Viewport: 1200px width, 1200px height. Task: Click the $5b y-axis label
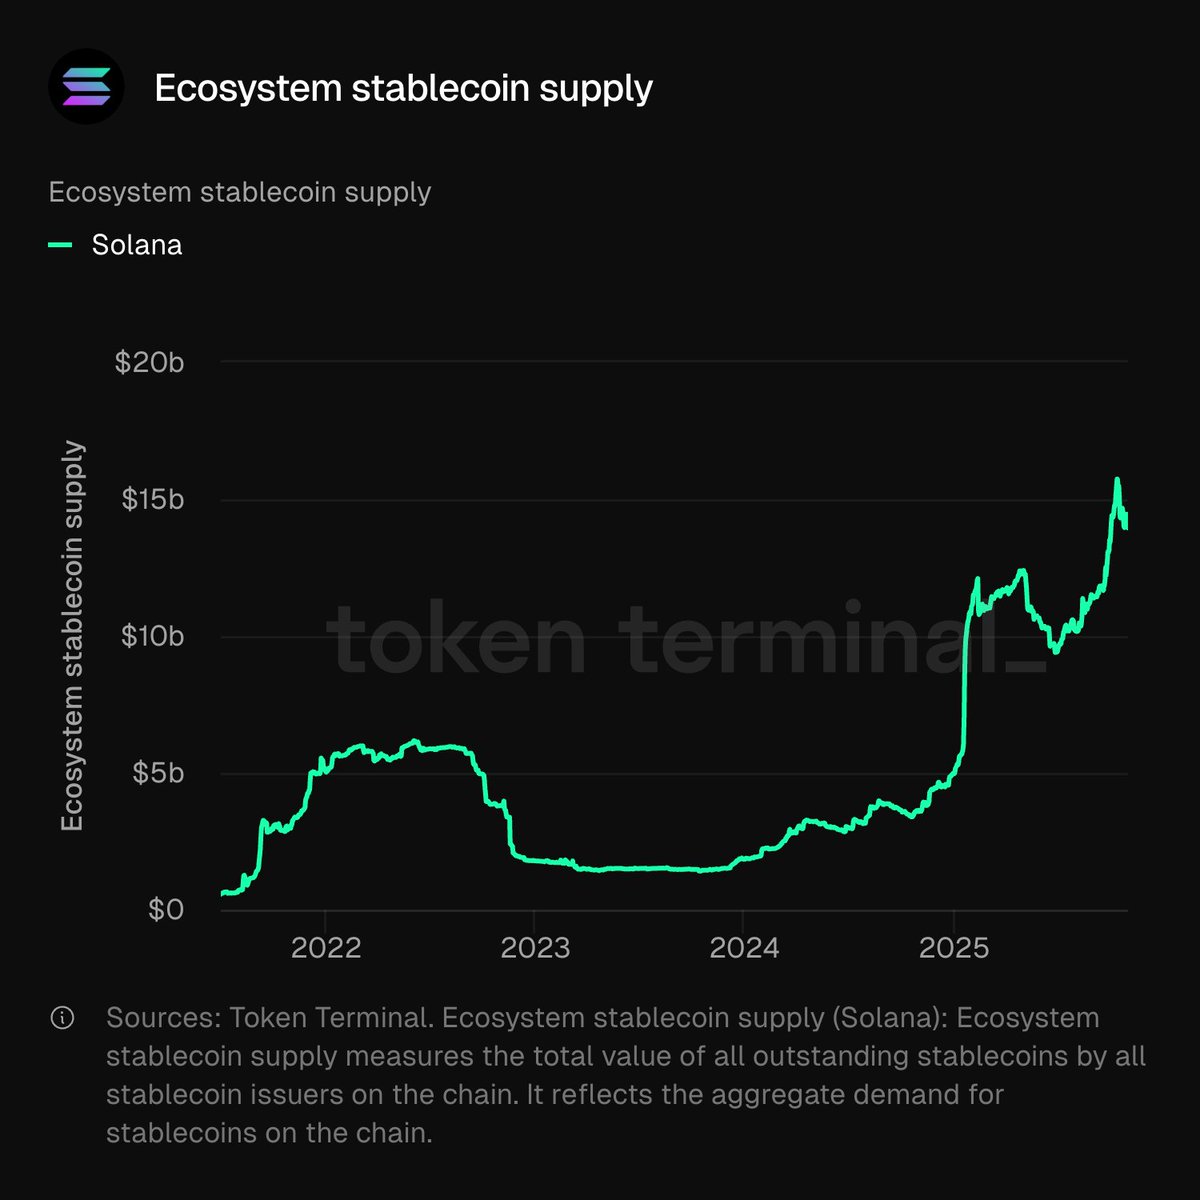(159, 773)
